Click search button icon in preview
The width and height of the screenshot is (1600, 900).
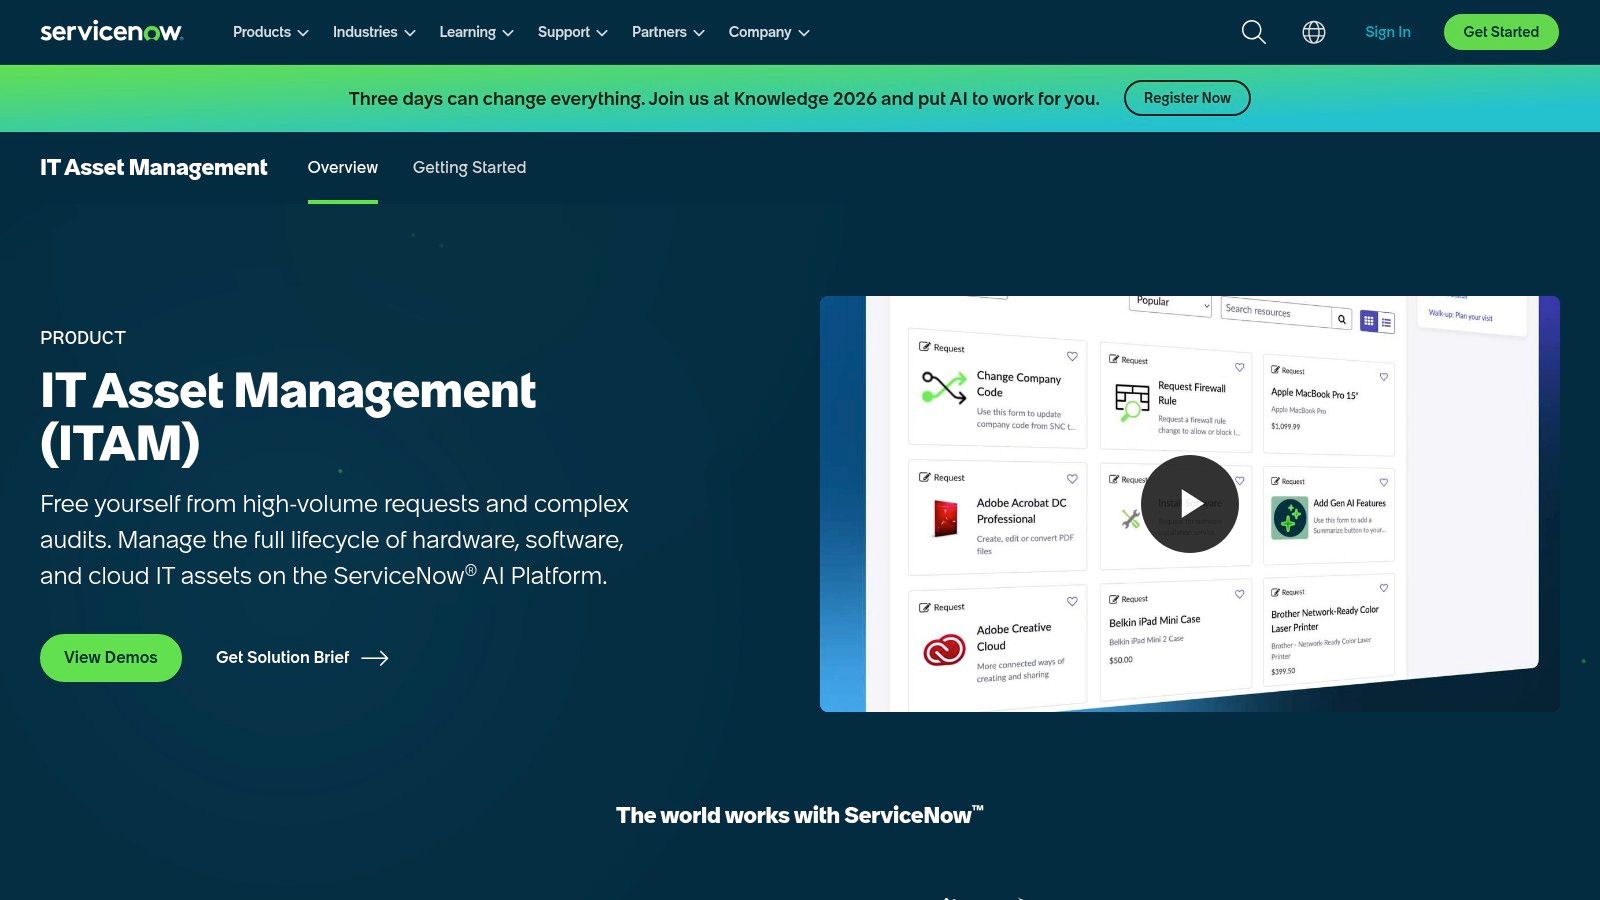pos(1342,319)
